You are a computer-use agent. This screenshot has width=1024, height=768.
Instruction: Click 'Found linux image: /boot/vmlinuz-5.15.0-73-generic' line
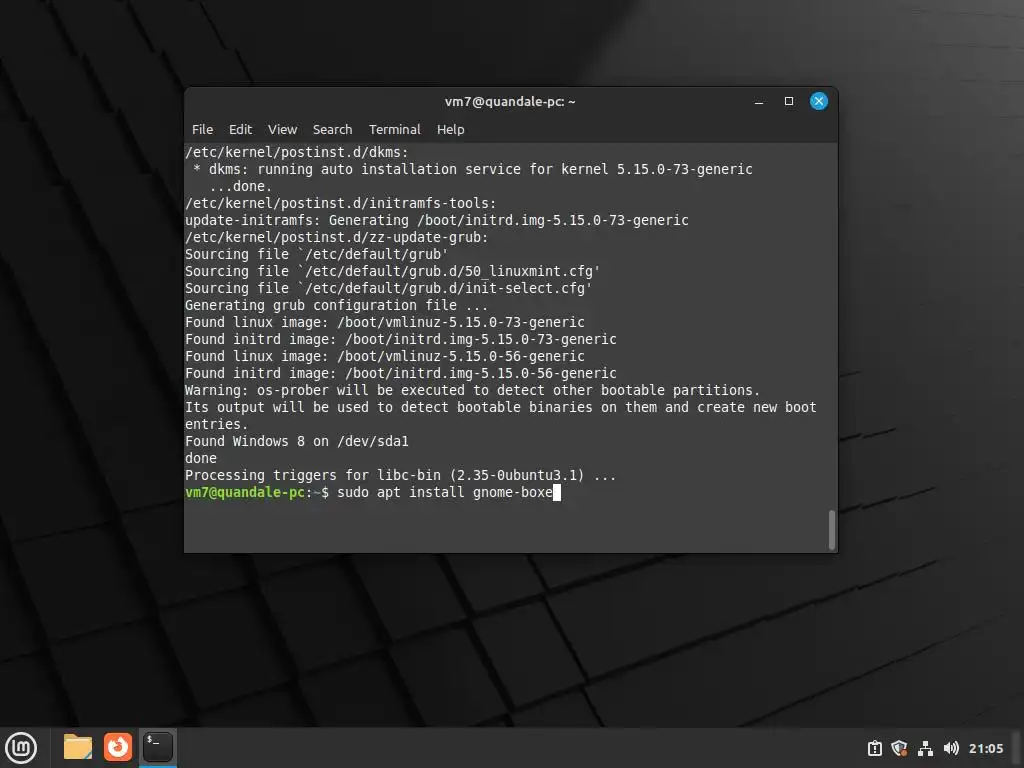click(385, 323)
